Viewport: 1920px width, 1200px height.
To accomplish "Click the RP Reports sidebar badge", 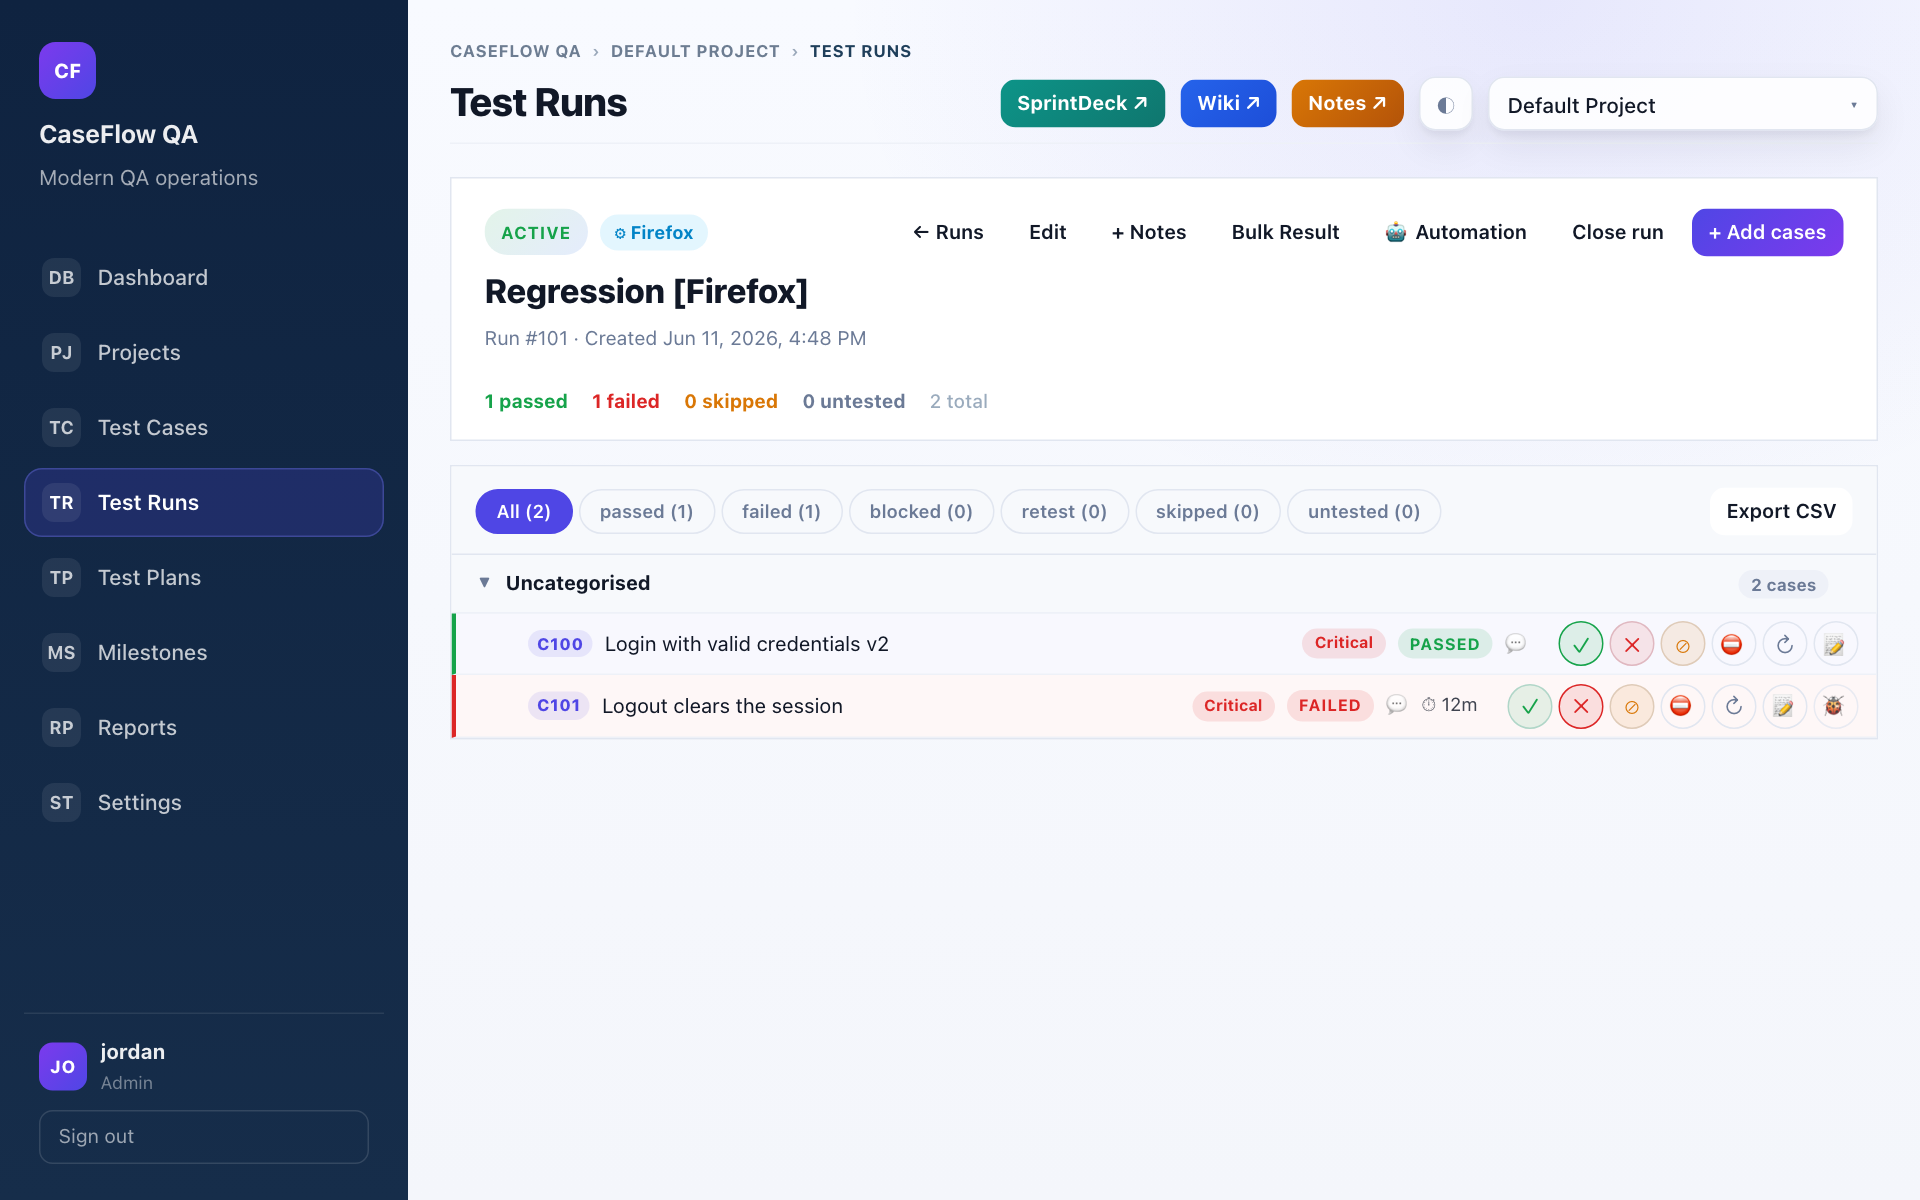I will click(x=61, y=727).
